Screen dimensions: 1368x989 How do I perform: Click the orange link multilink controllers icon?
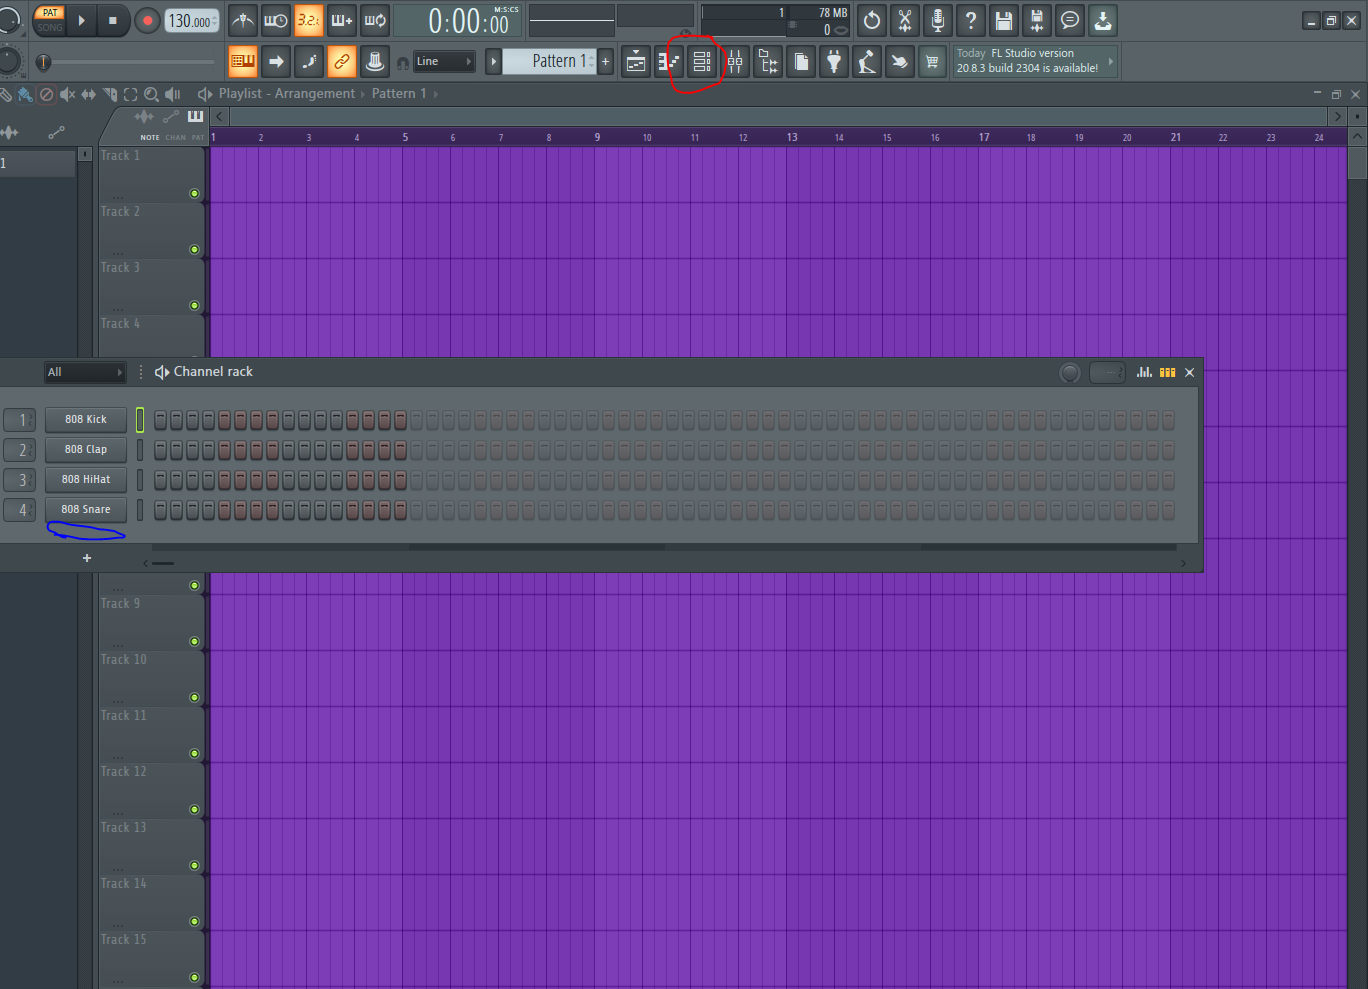point(342,62)
